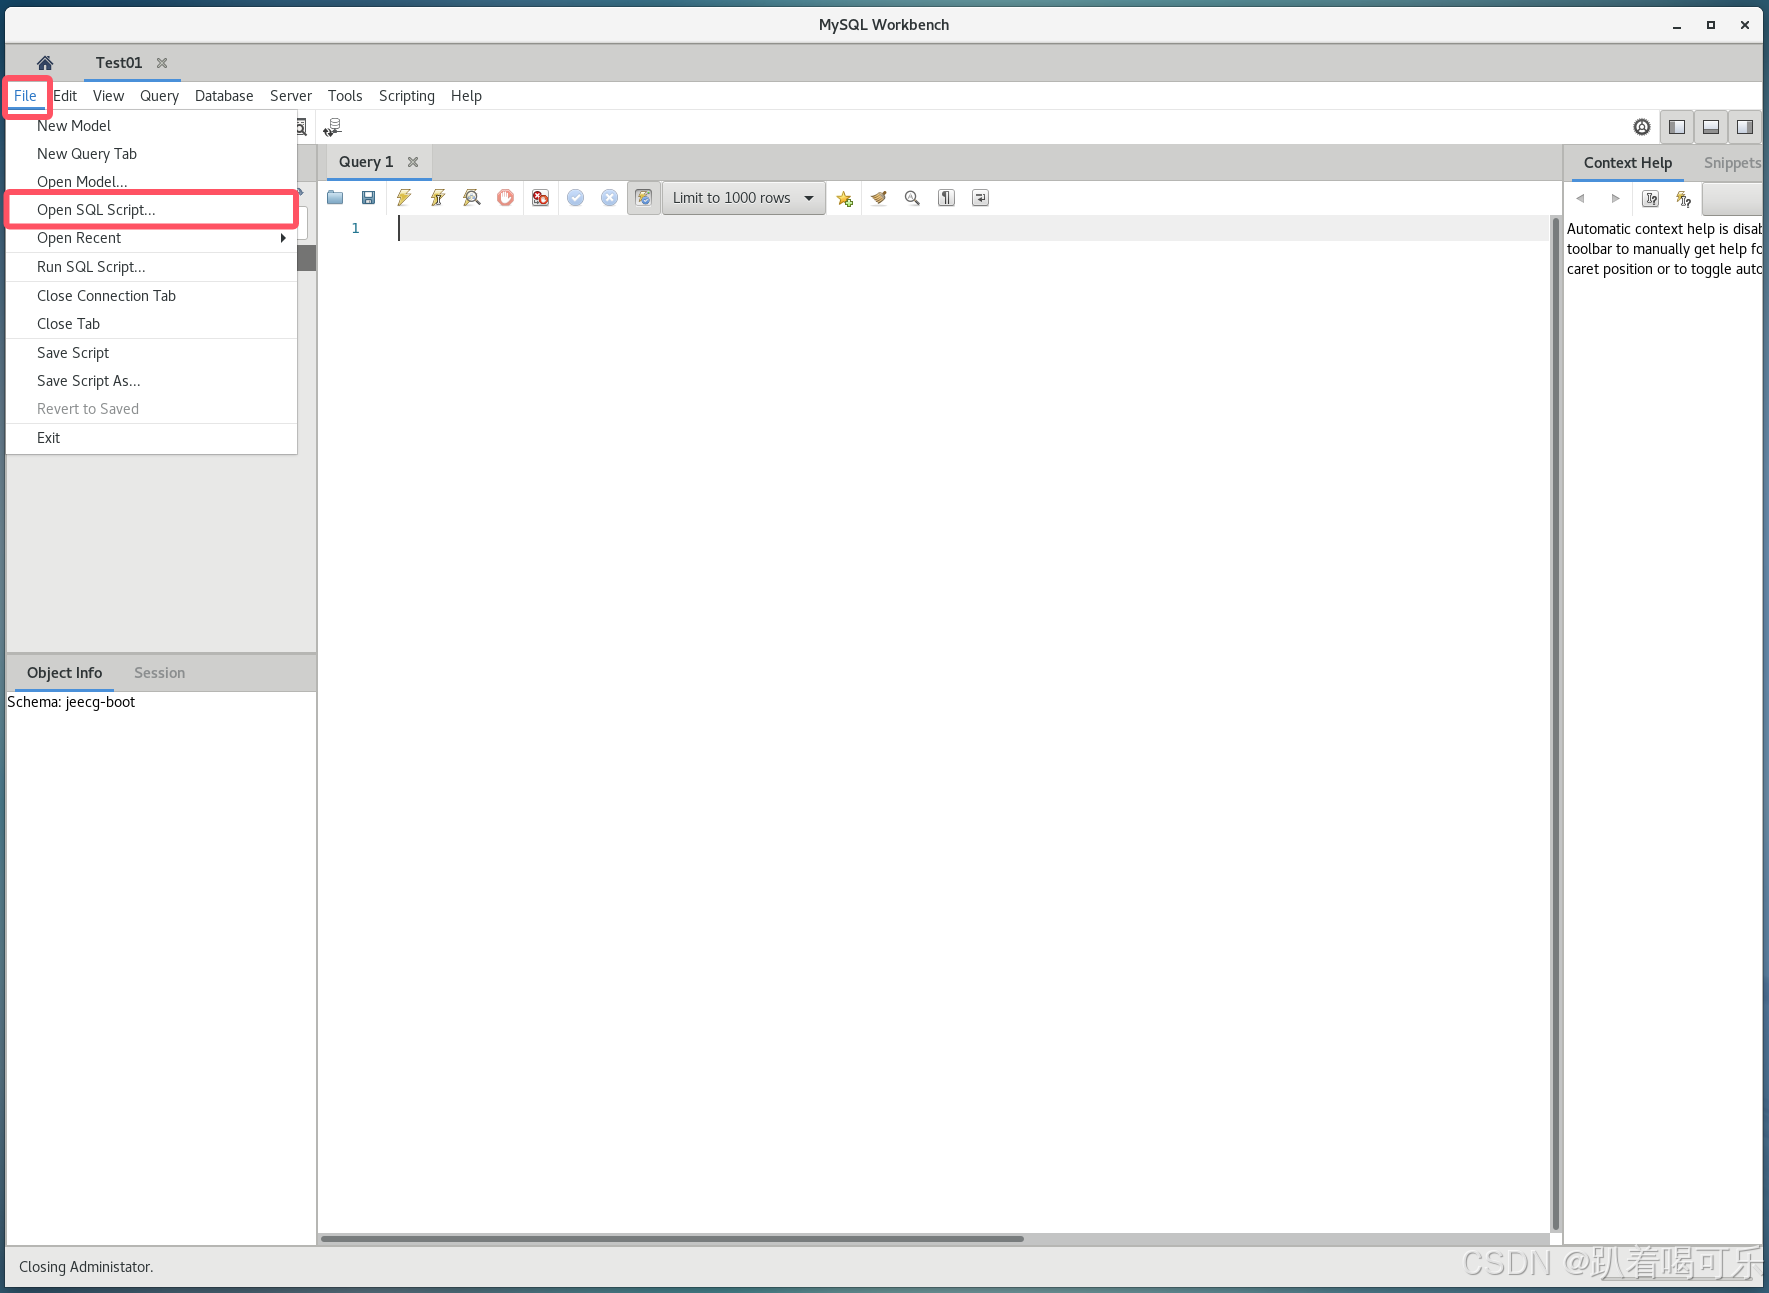Open the Help menu
The width and height of the screenshot is (1769, 1293).
tap(466, 96)
